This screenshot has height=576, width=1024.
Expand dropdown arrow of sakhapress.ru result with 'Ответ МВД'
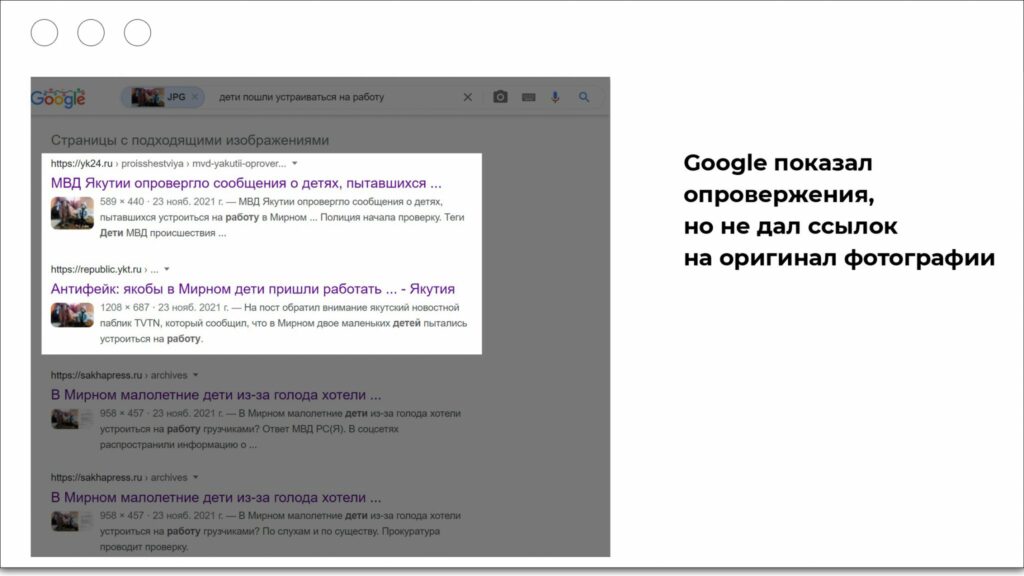point(195,375)
